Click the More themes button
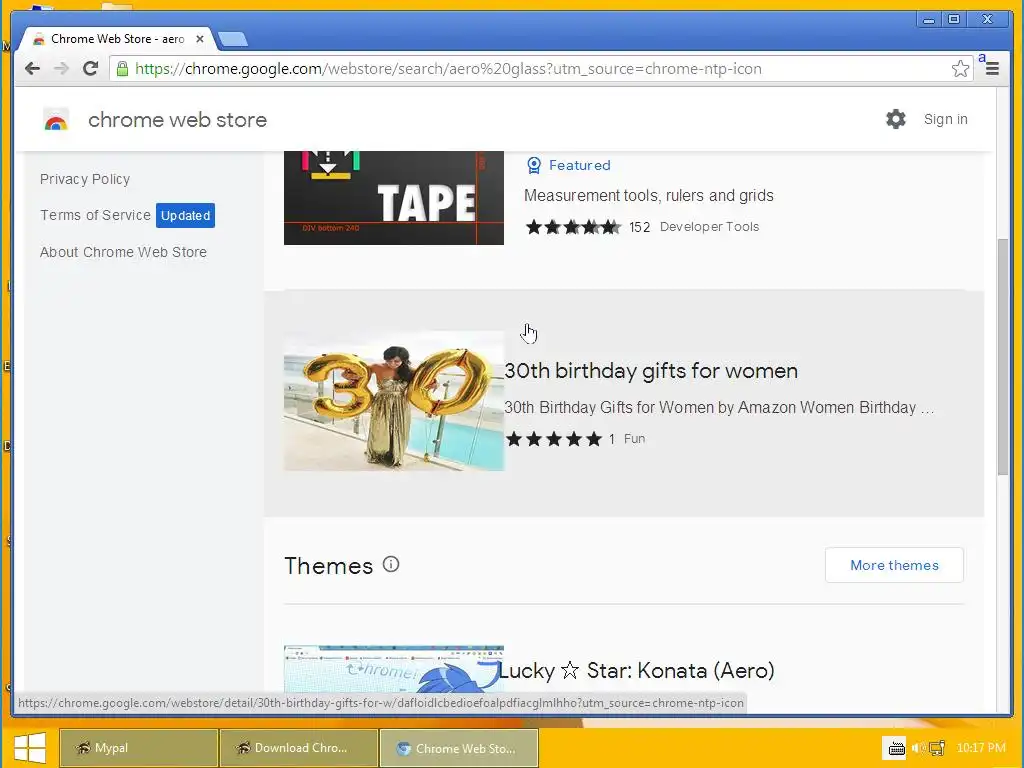Screen dimensions: 1024x768 (x=894, y=565)
